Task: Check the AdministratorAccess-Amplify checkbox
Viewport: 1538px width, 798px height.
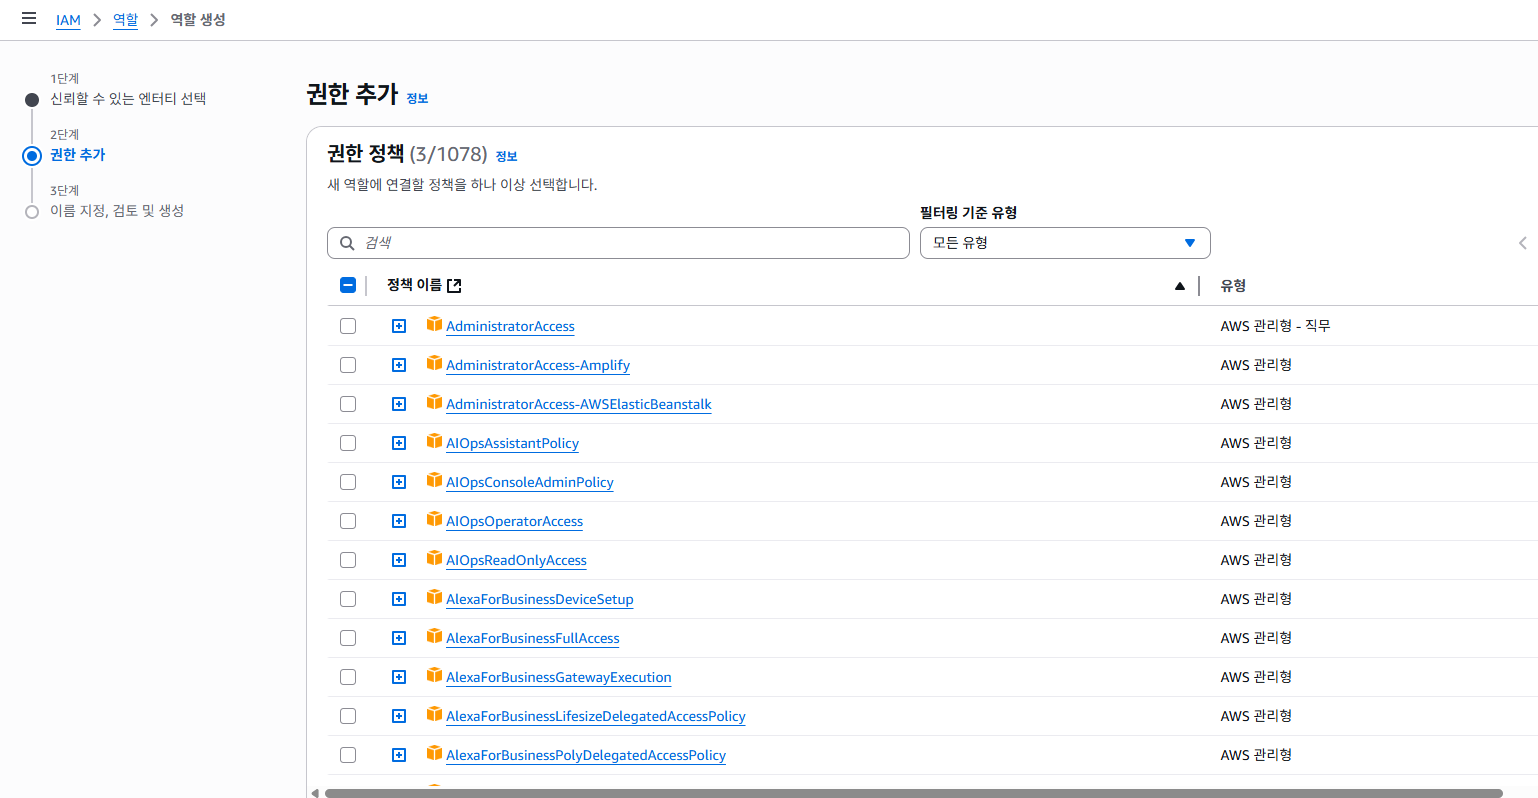Action: tap(348, 365)
